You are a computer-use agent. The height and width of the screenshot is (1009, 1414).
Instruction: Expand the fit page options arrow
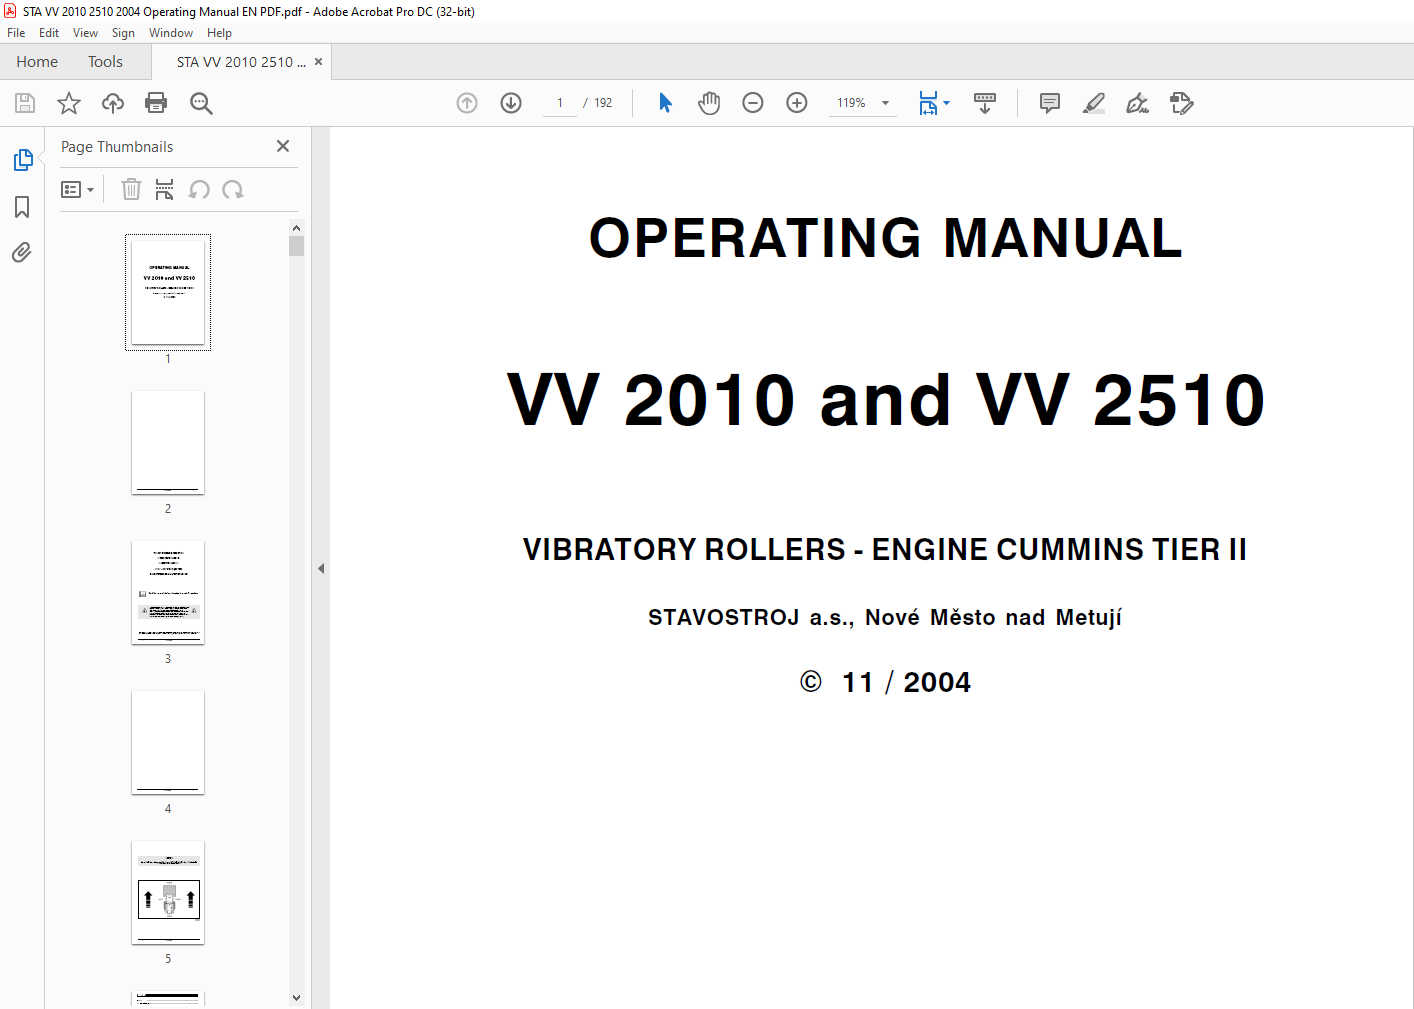tap(947, 103)
